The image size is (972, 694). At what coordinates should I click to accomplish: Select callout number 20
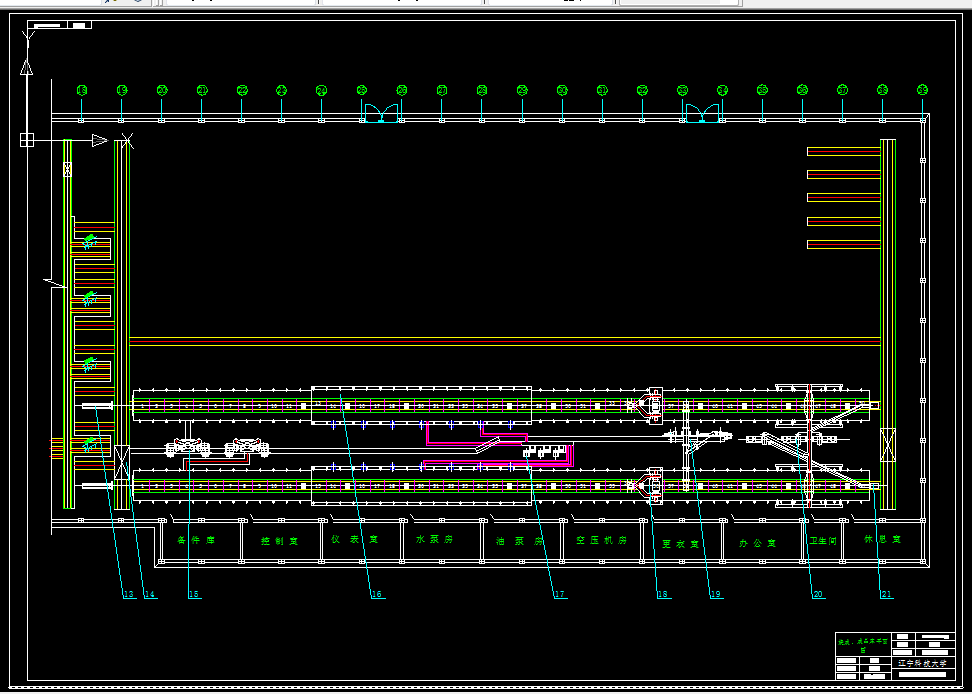(818, 594)
